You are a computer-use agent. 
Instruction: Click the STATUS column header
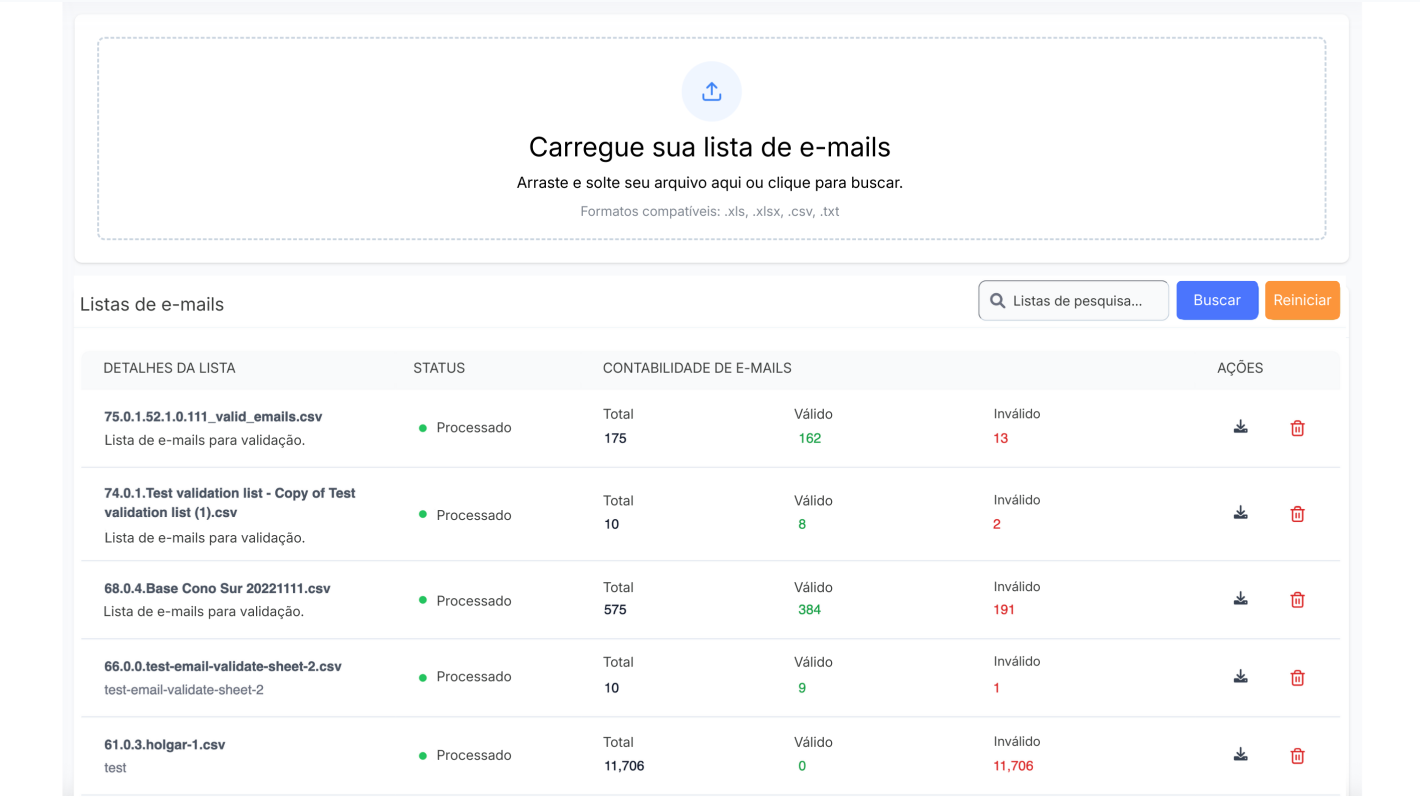439,368
